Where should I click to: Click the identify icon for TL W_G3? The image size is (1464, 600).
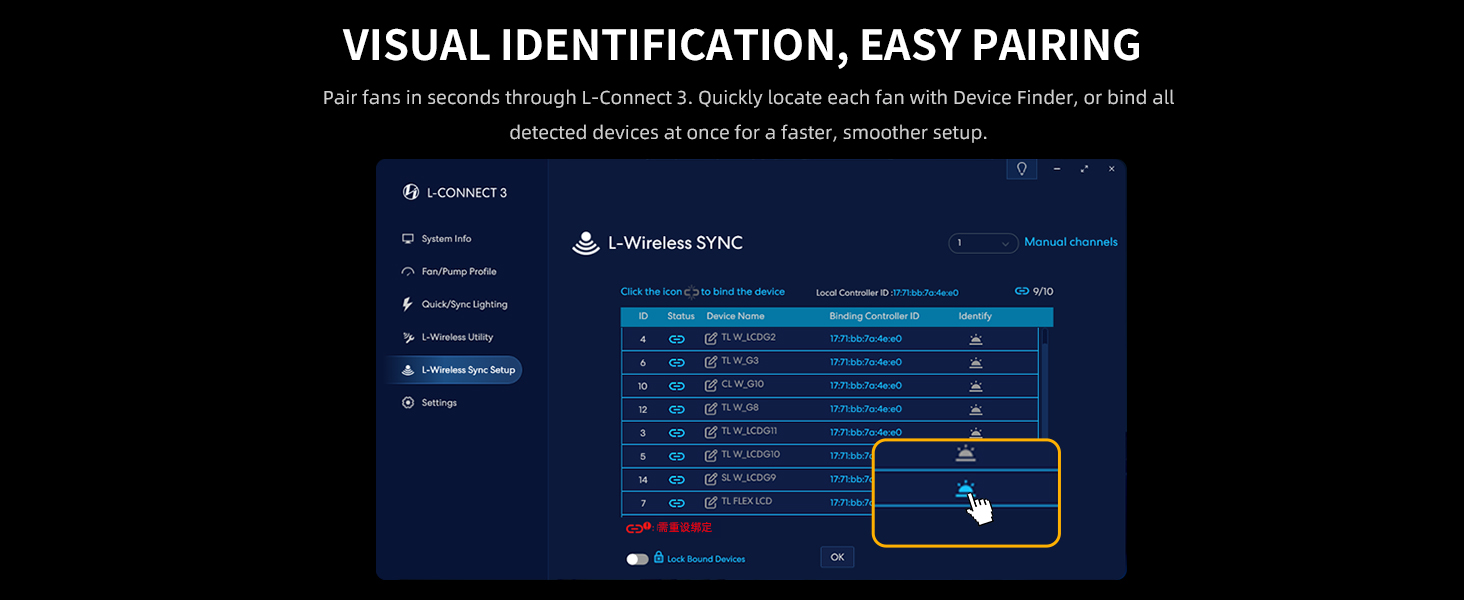click(975, 363)
